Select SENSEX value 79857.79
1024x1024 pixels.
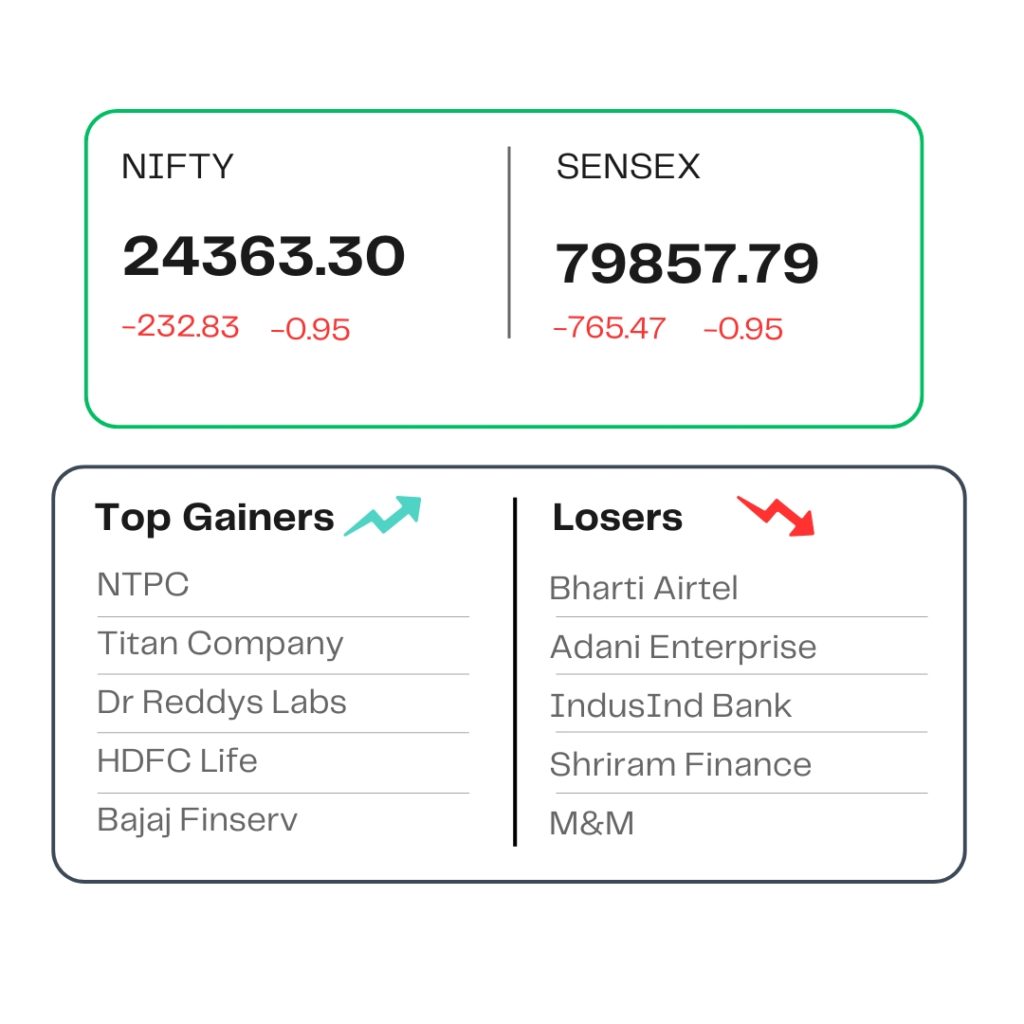pos(686,263)
